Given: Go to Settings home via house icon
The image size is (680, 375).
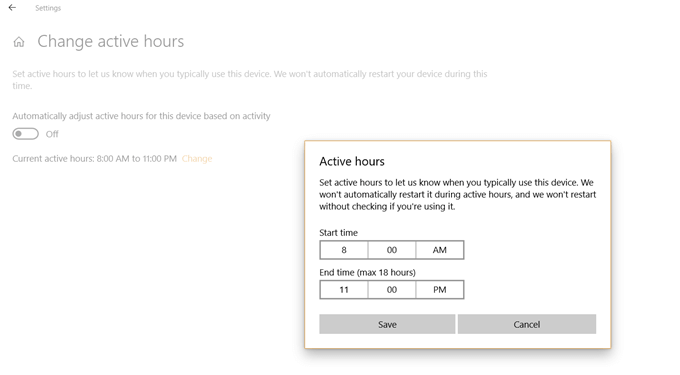Looking at the screenshot, I should (19, 42).
